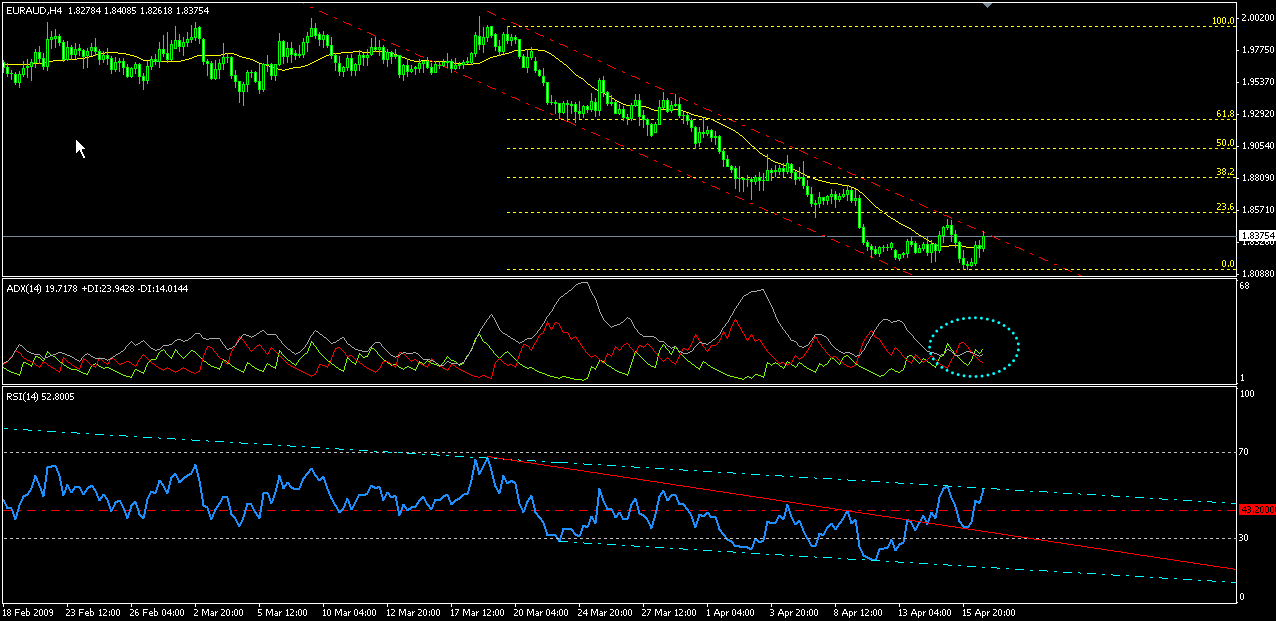Click the 1.97750 price axis value

click(1256, 49)
